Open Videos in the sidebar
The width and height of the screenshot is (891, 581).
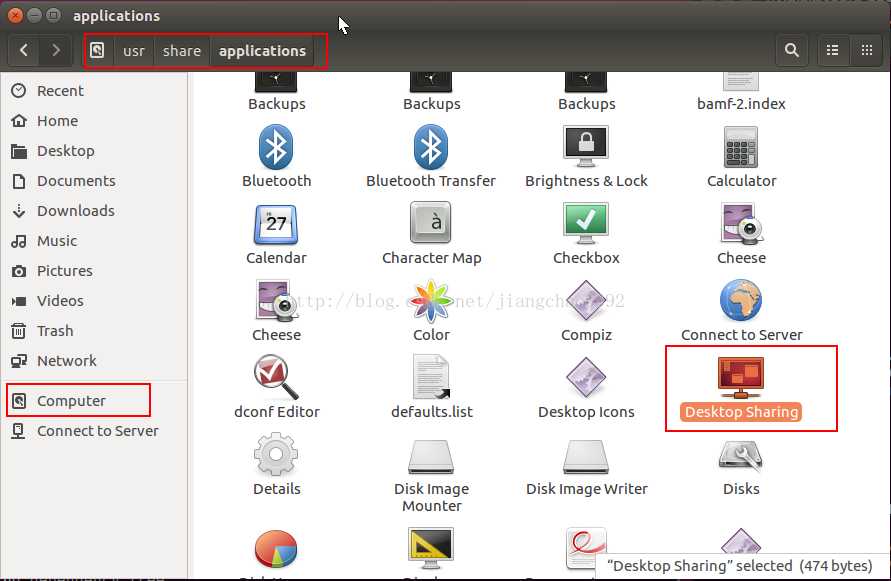click(94, 301)
